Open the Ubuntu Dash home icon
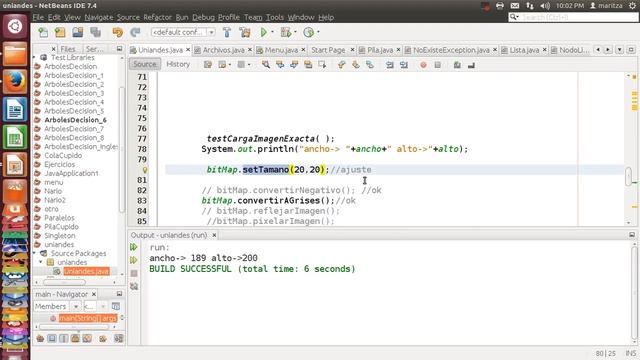Screen dimensions: 640x360 (x=15, y=26)
